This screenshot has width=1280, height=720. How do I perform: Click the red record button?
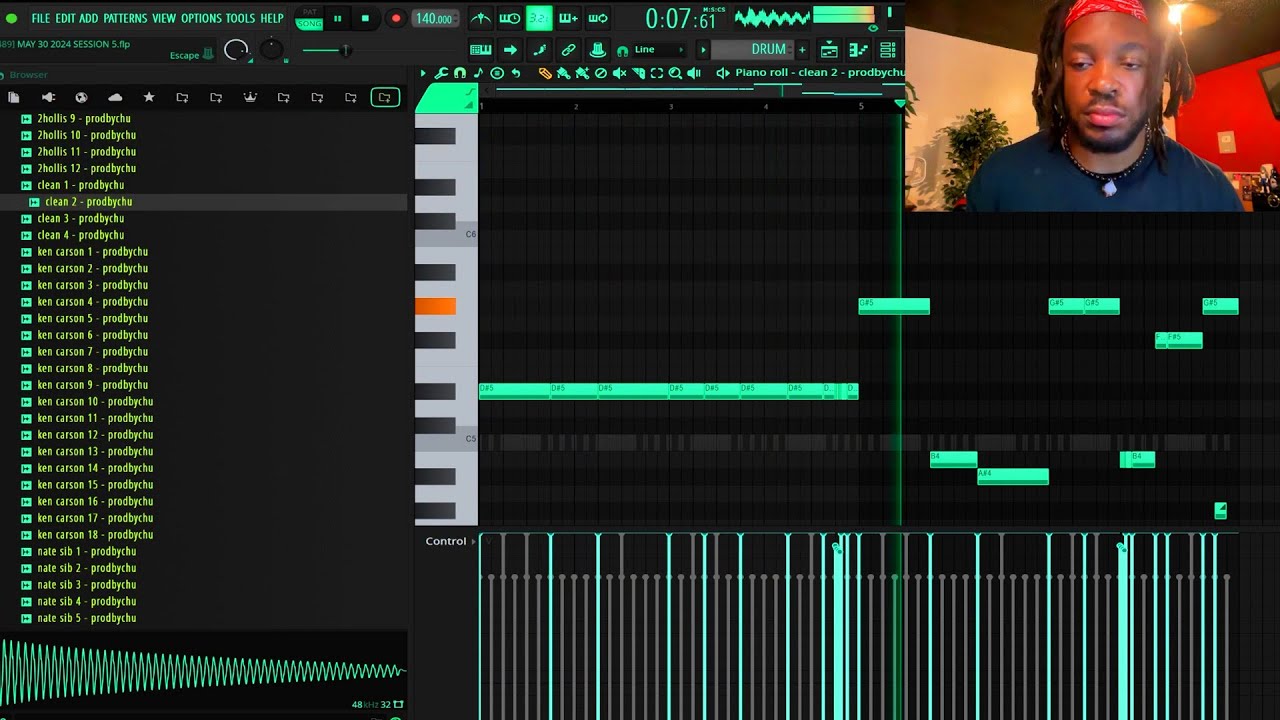pyautogui.click(x=395, y=18)
